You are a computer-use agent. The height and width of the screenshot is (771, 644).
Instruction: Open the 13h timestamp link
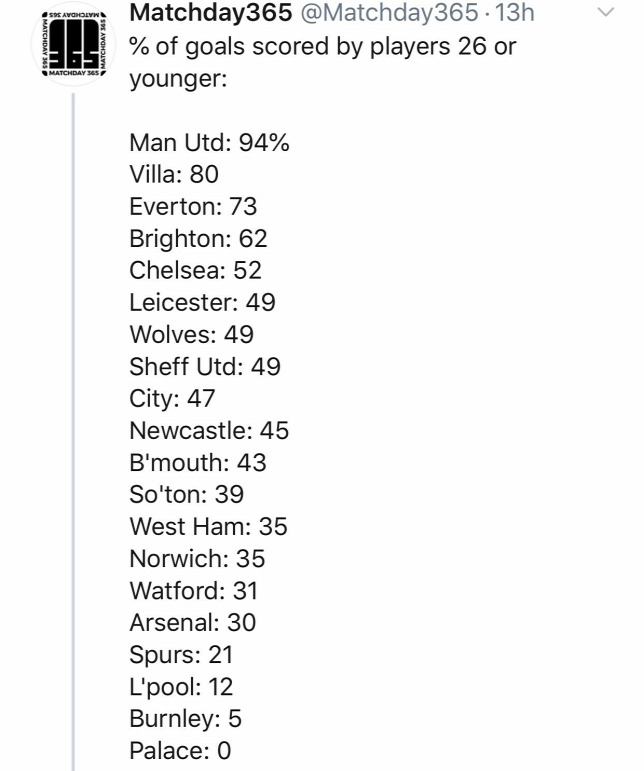pyautogui.click(x=514, y=13)
